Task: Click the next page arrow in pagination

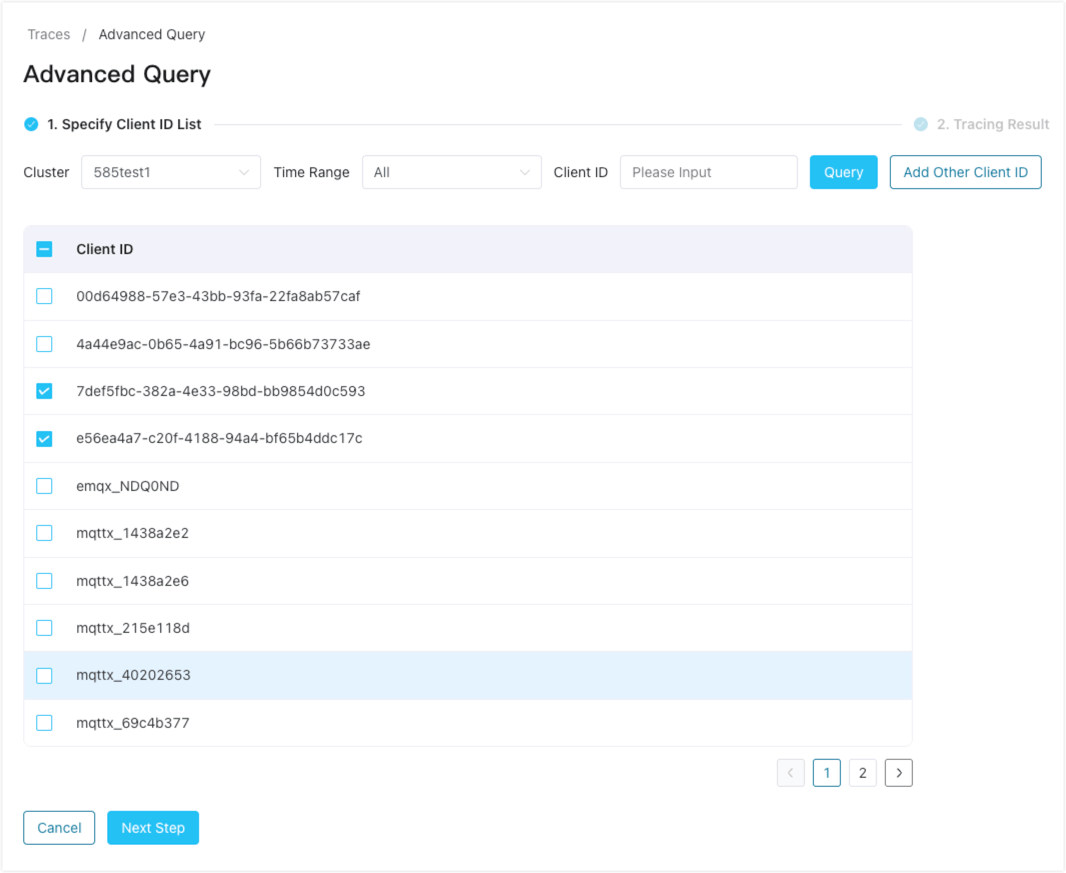Action: [x=898, y=772]
